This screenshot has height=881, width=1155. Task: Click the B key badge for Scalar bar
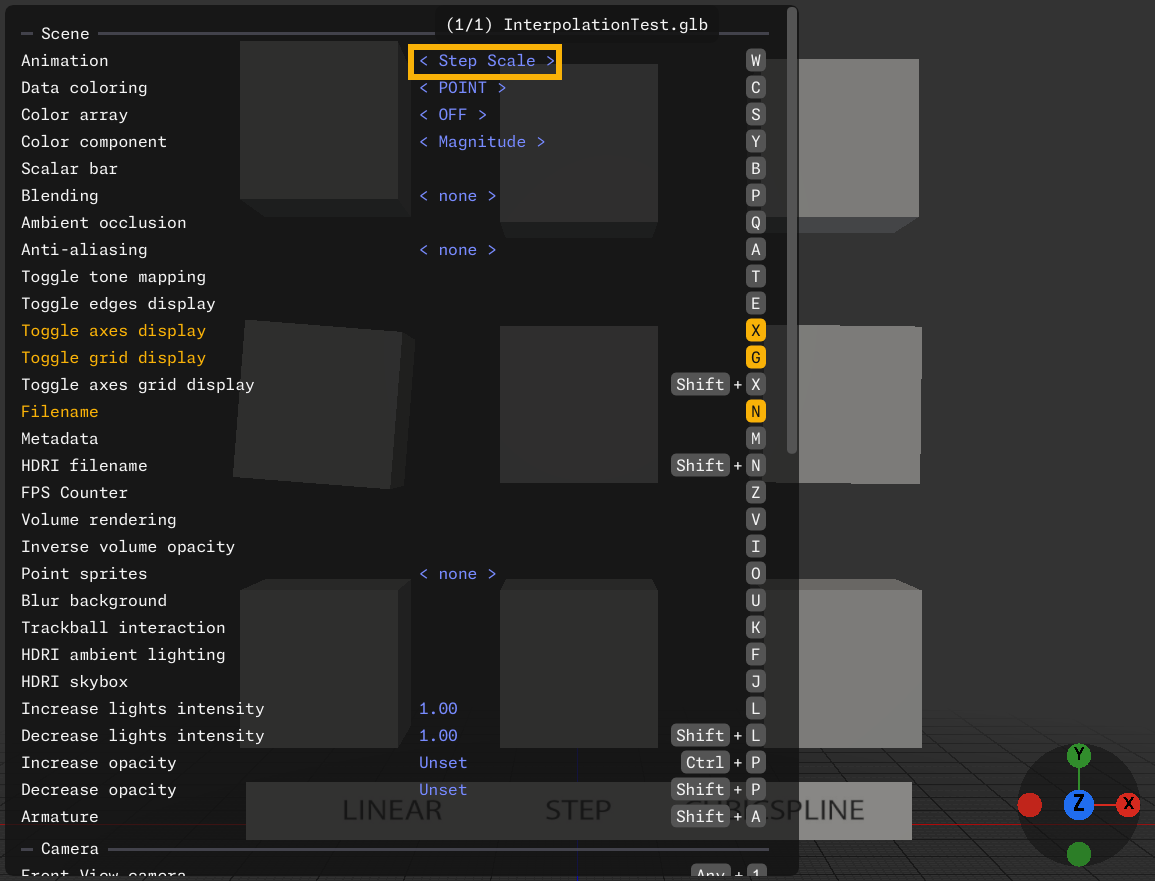pos(756,169)
